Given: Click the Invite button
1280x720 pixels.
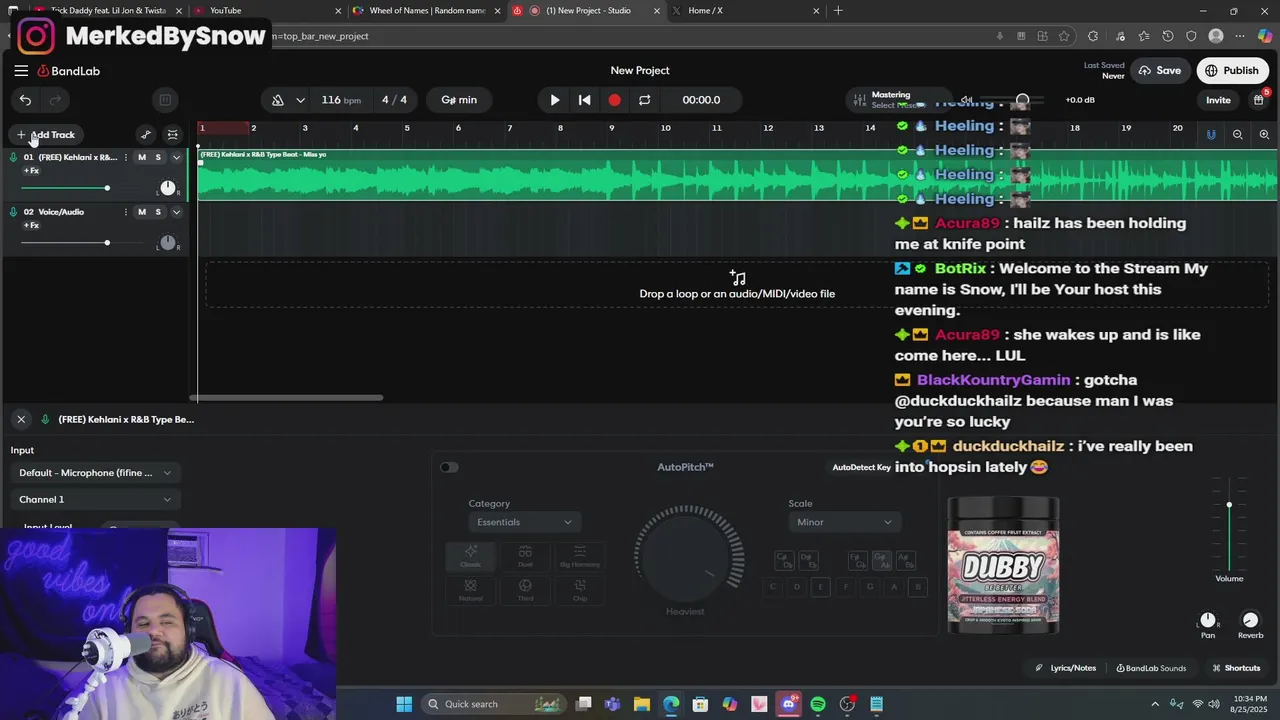Looking at the screenshot, I should (1218, 100).
